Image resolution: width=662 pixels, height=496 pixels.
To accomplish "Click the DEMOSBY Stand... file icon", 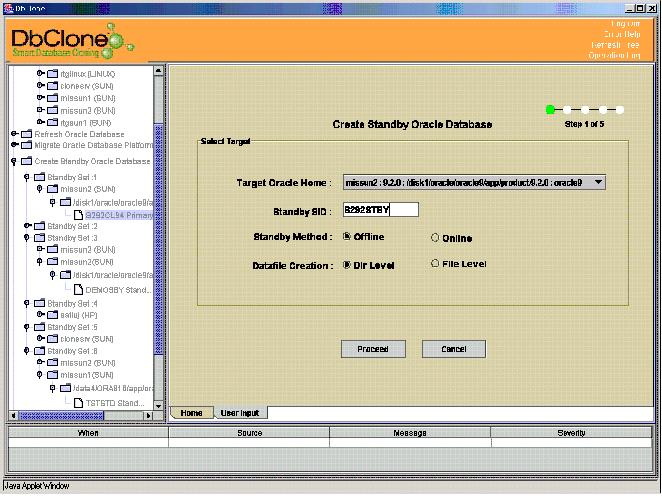I will coord(79,290).
